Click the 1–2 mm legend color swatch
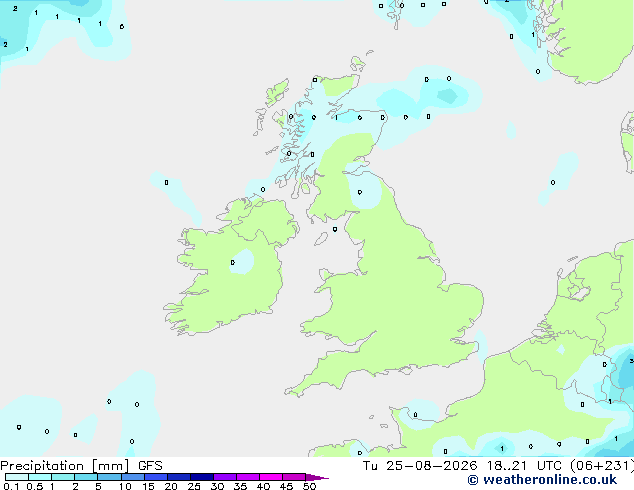Image resolution: width=634 pixels, height=490 pixels. click(63, 477)
